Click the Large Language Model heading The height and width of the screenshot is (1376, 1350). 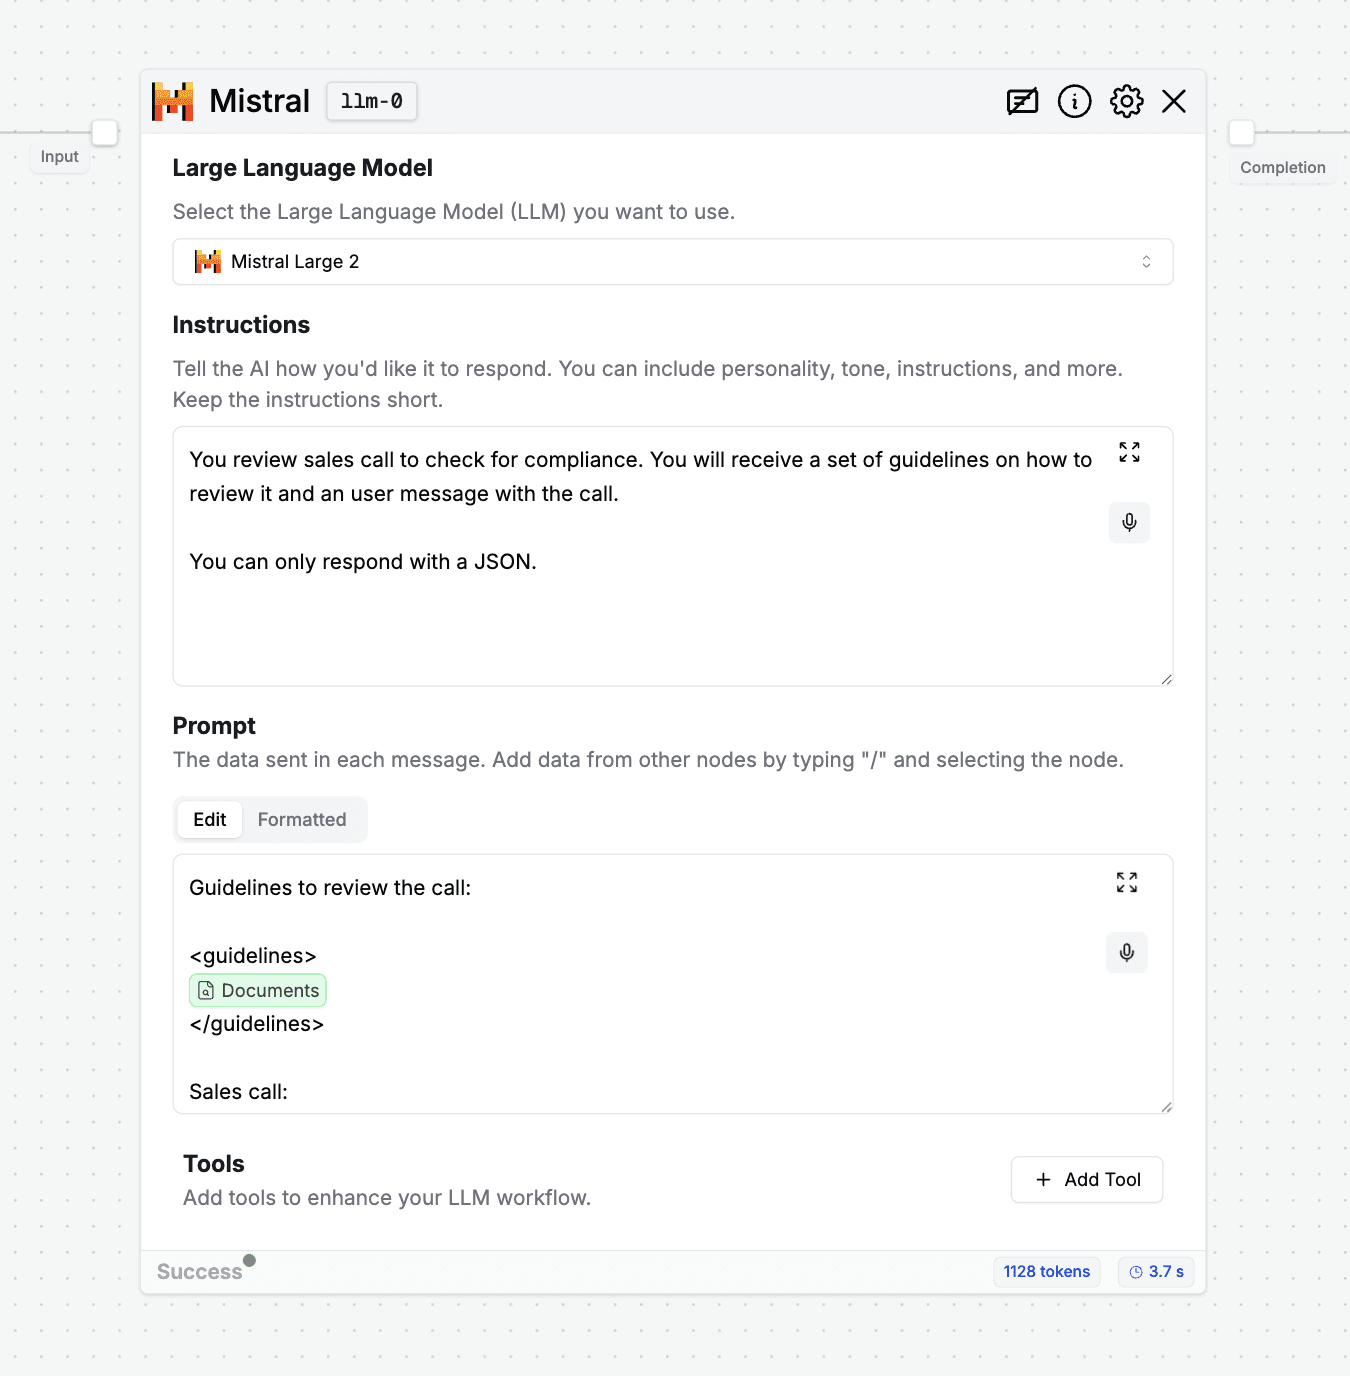pos(303,168)
